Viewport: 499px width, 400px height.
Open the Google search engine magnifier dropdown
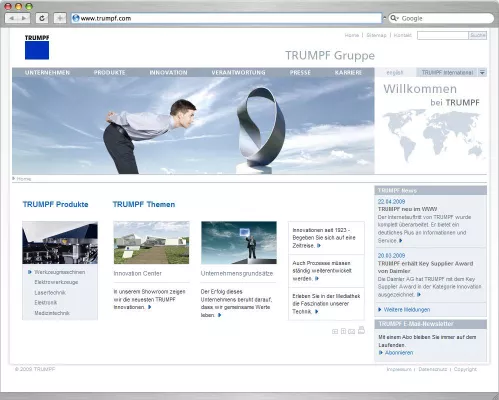click(x=394, y=18)
